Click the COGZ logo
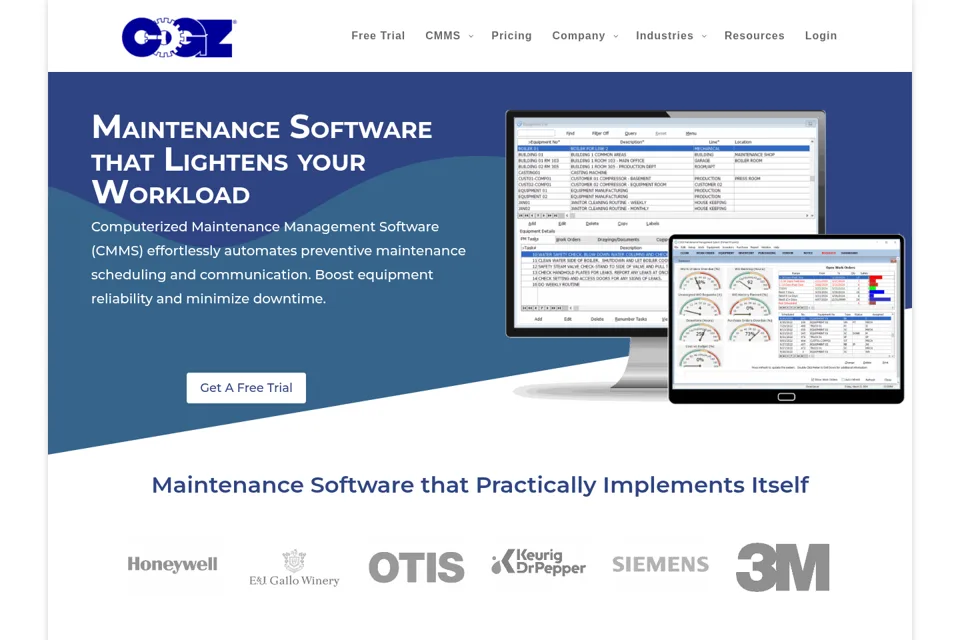 [179, 37]
